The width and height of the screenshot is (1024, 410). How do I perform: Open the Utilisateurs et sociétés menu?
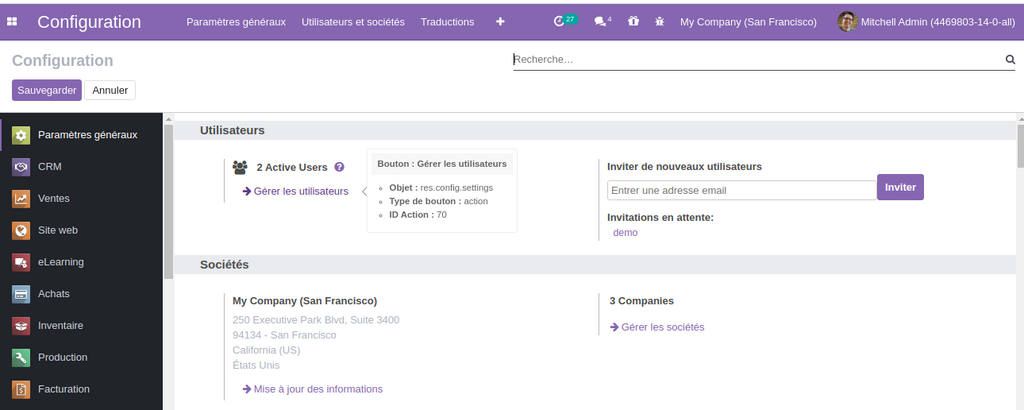353,21
